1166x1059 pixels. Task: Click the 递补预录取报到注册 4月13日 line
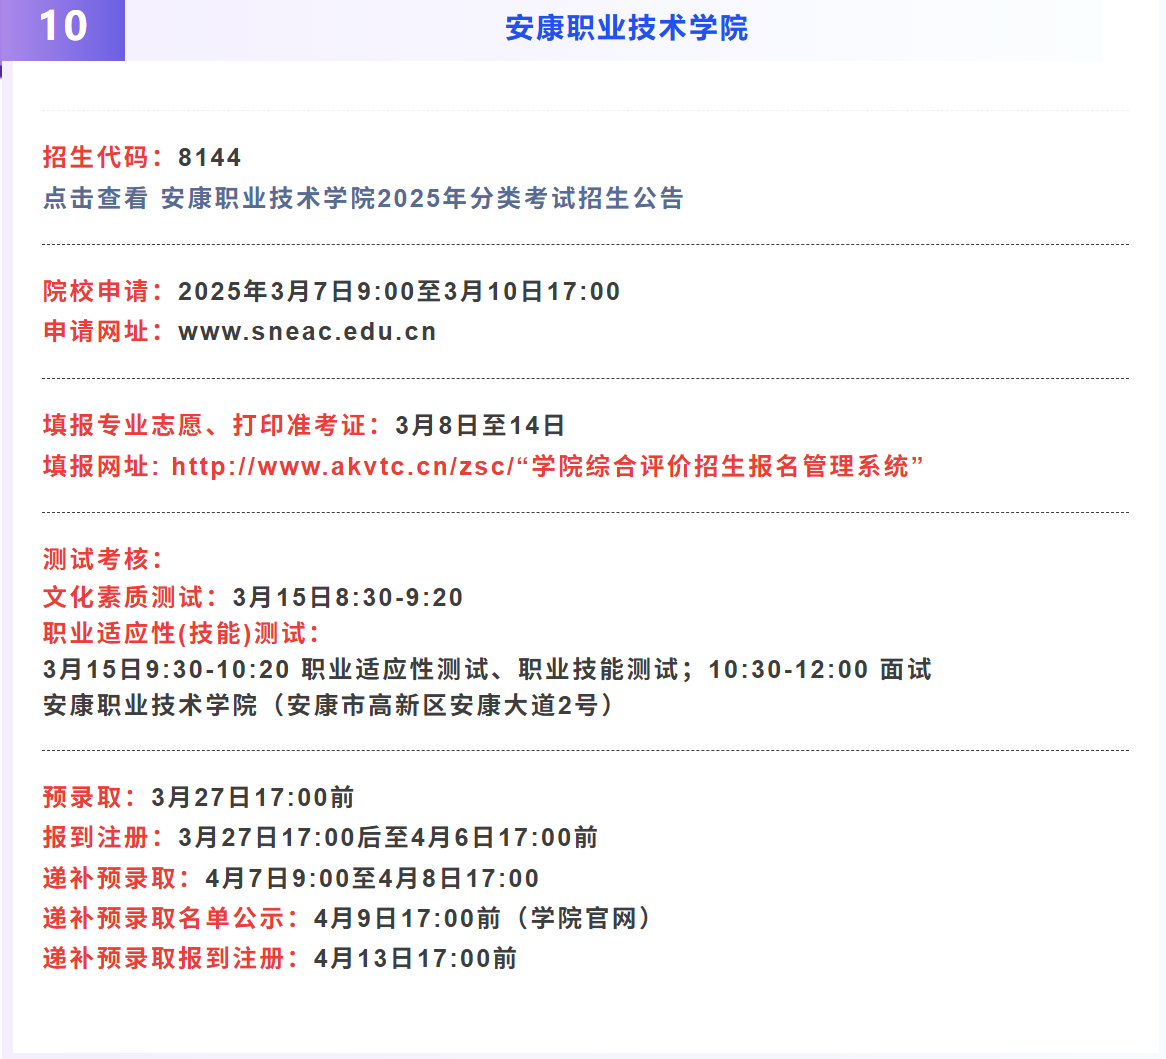tap(280, 959)
